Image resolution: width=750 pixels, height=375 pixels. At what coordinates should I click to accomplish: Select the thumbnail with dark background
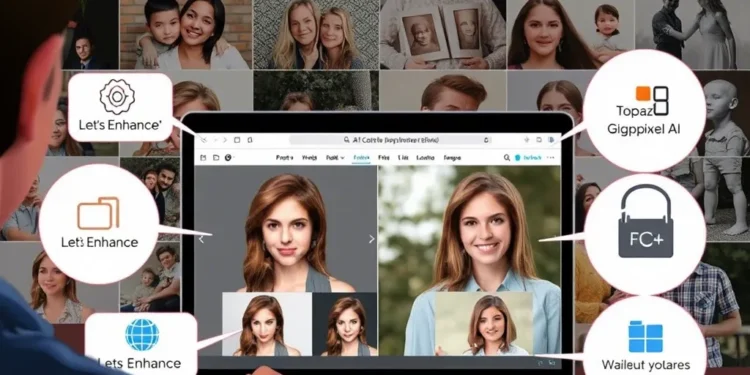344,325
